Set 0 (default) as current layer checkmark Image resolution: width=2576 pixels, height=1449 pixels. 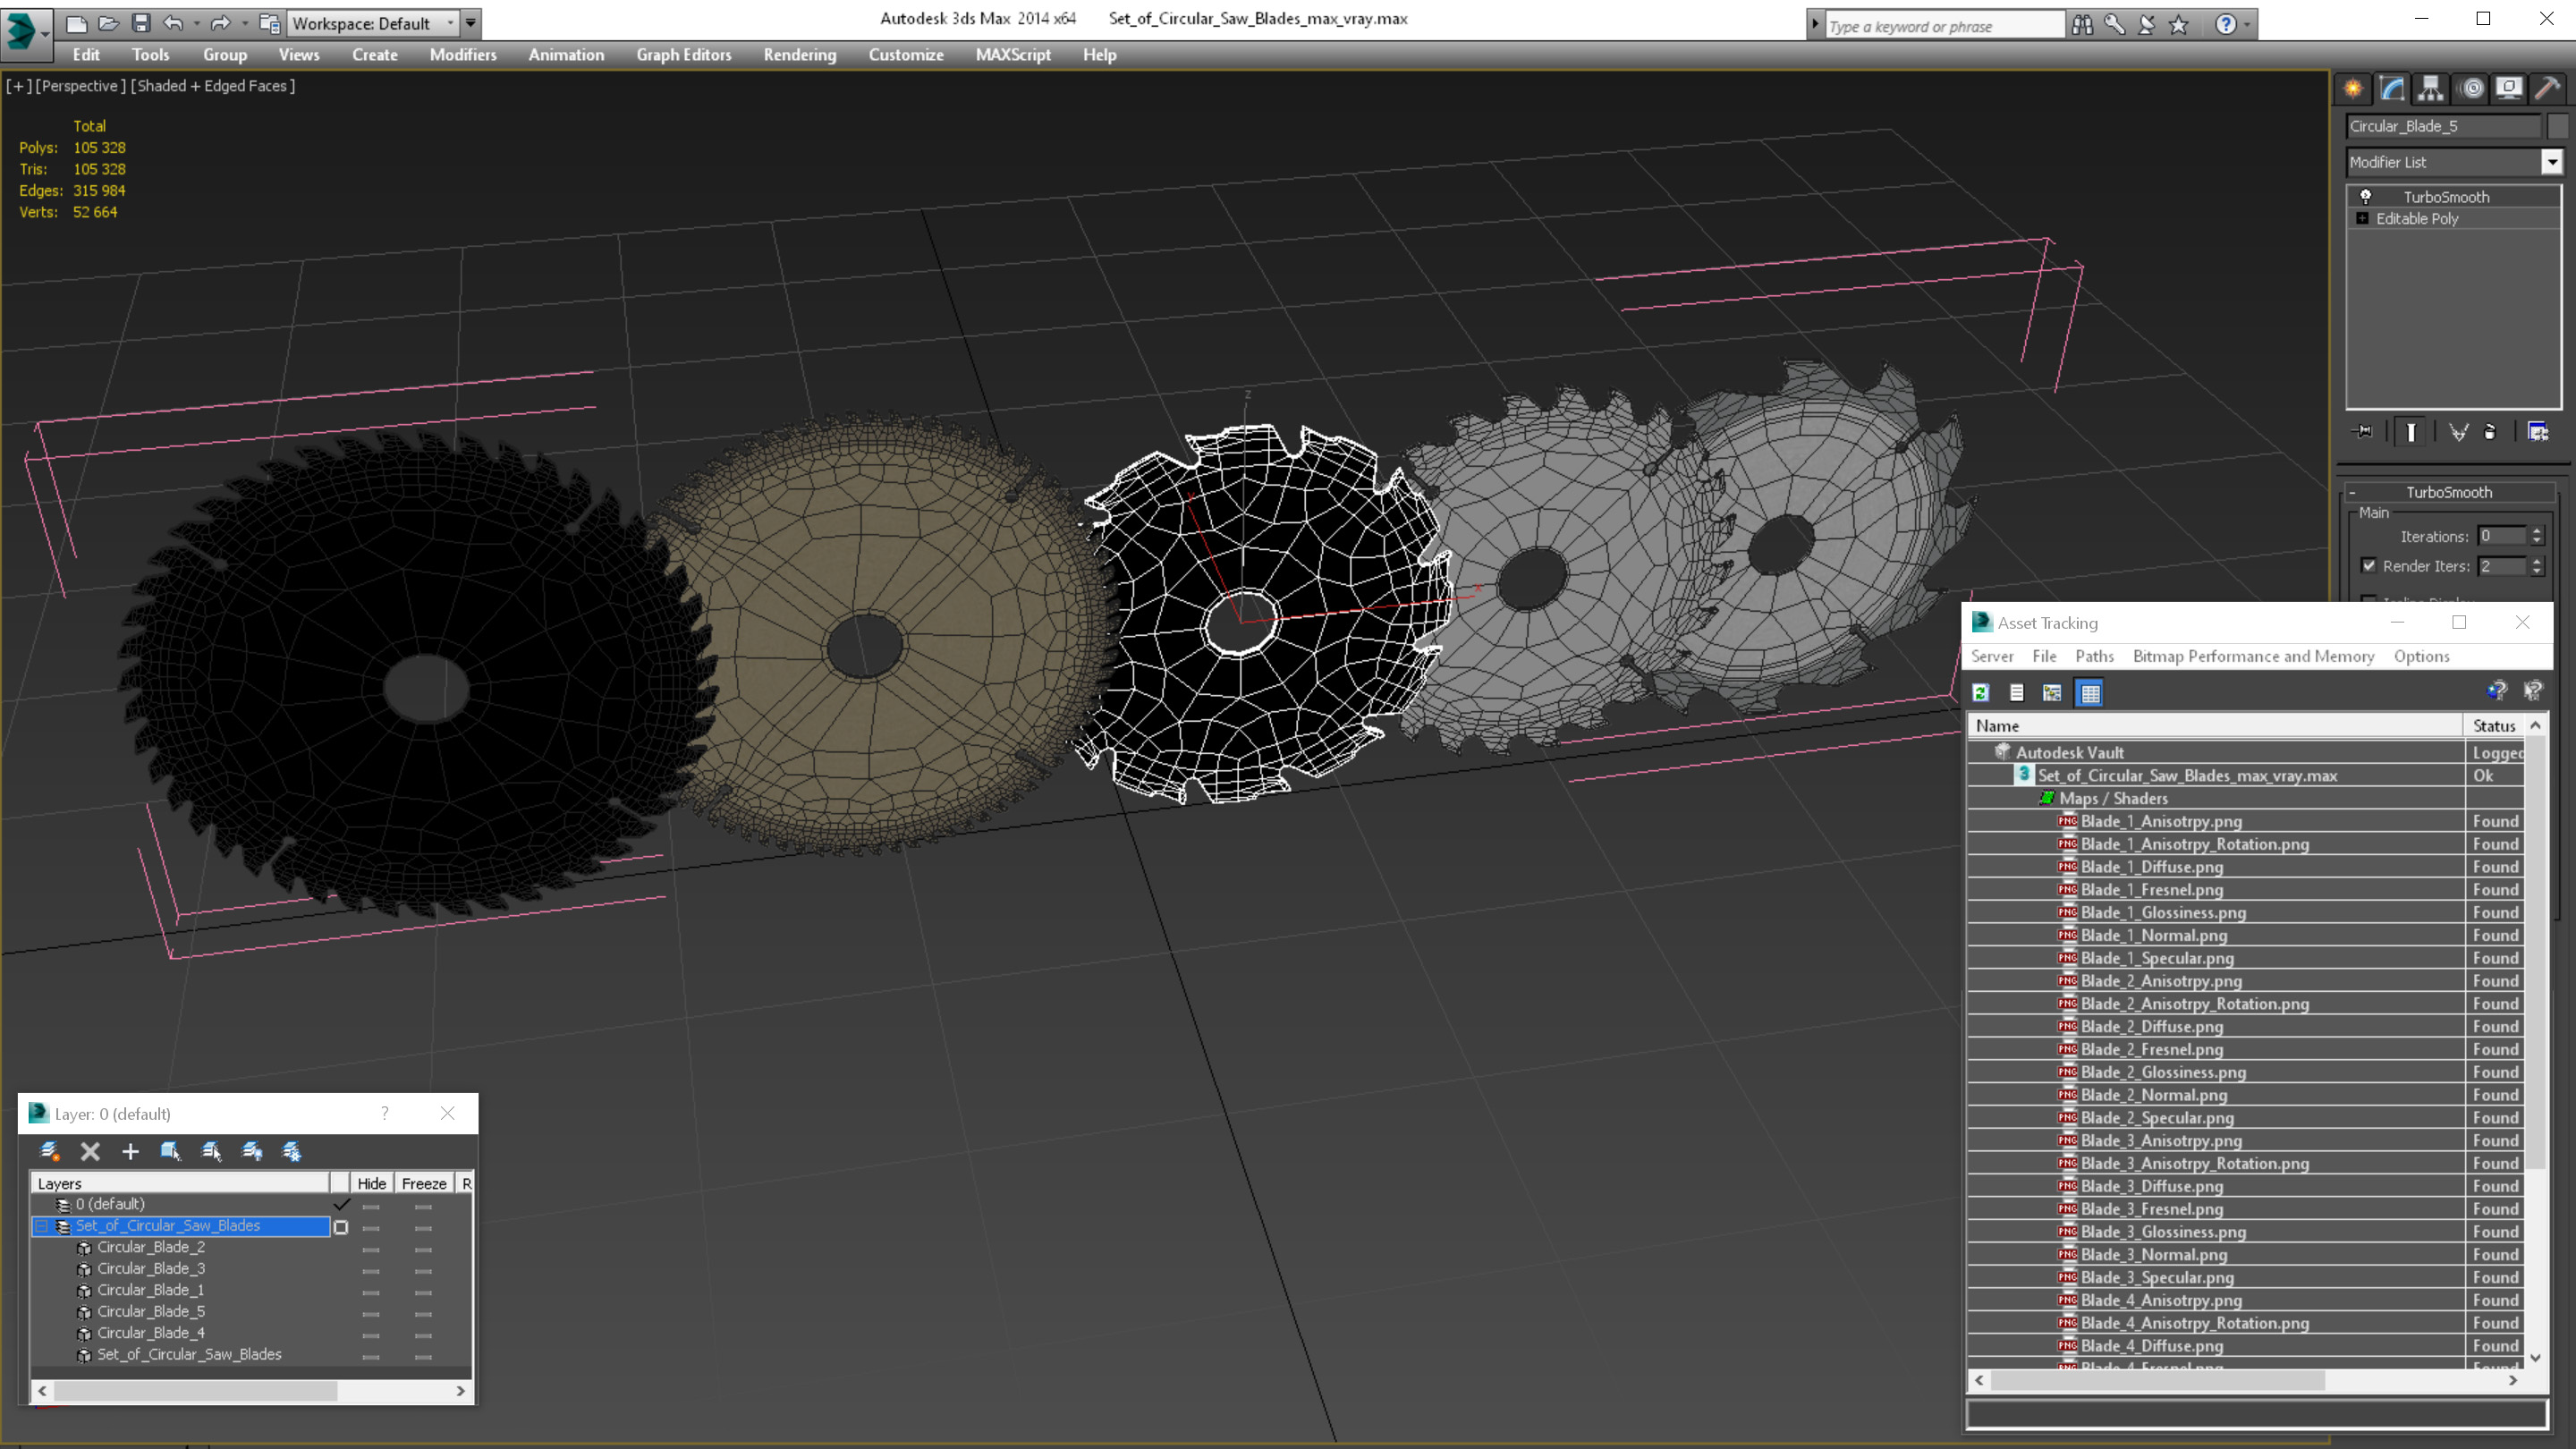(x=342, y=1204)
